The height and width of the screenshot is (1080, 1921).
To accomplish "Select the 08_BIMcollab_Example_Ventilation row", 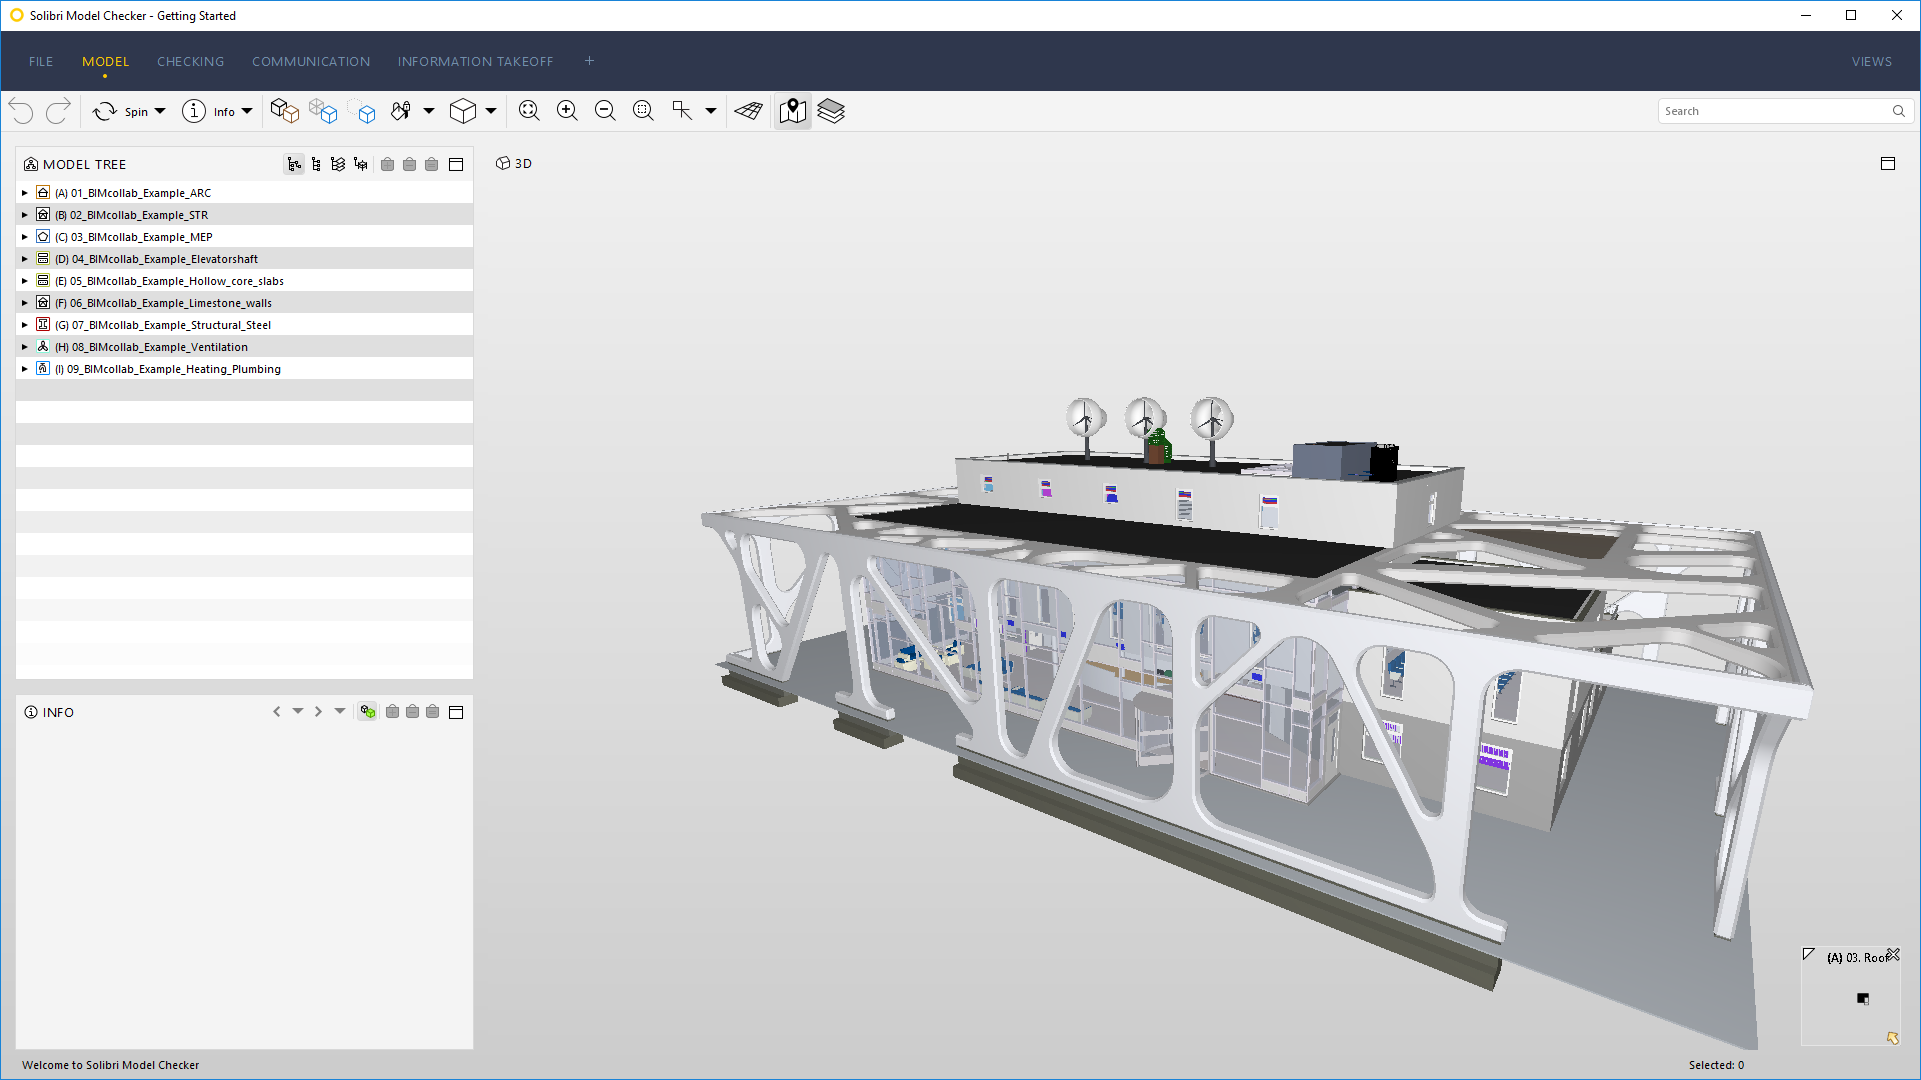I will pos(245,347).
